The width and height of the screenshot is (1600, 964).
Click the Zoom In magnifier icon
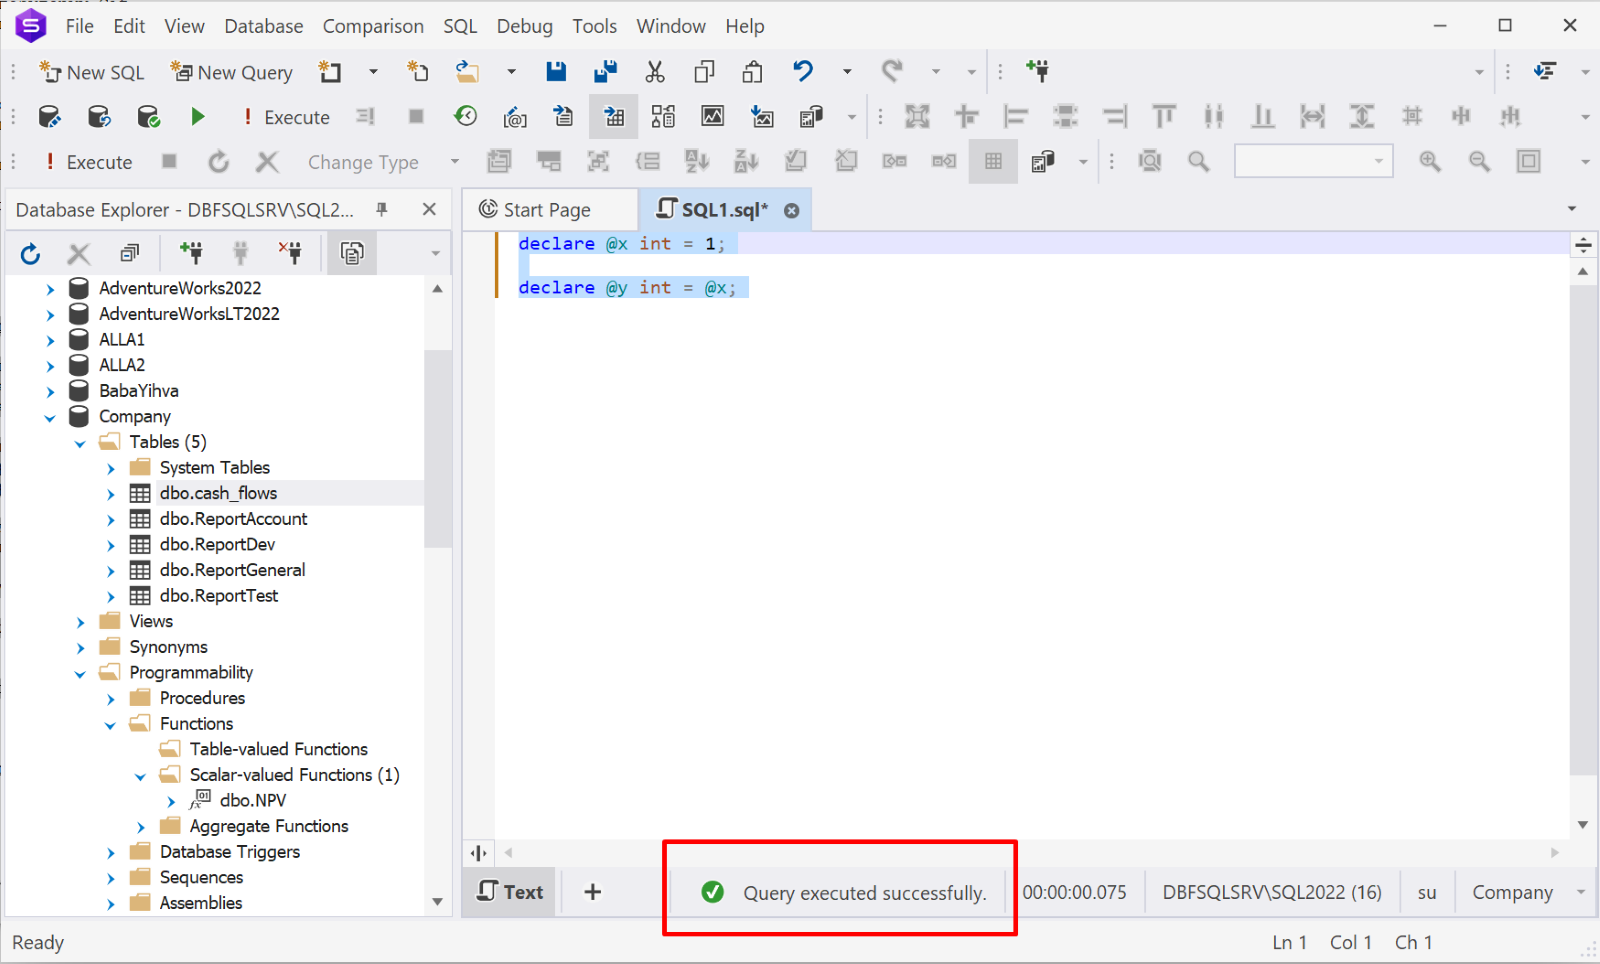(x=1430, y=161)
